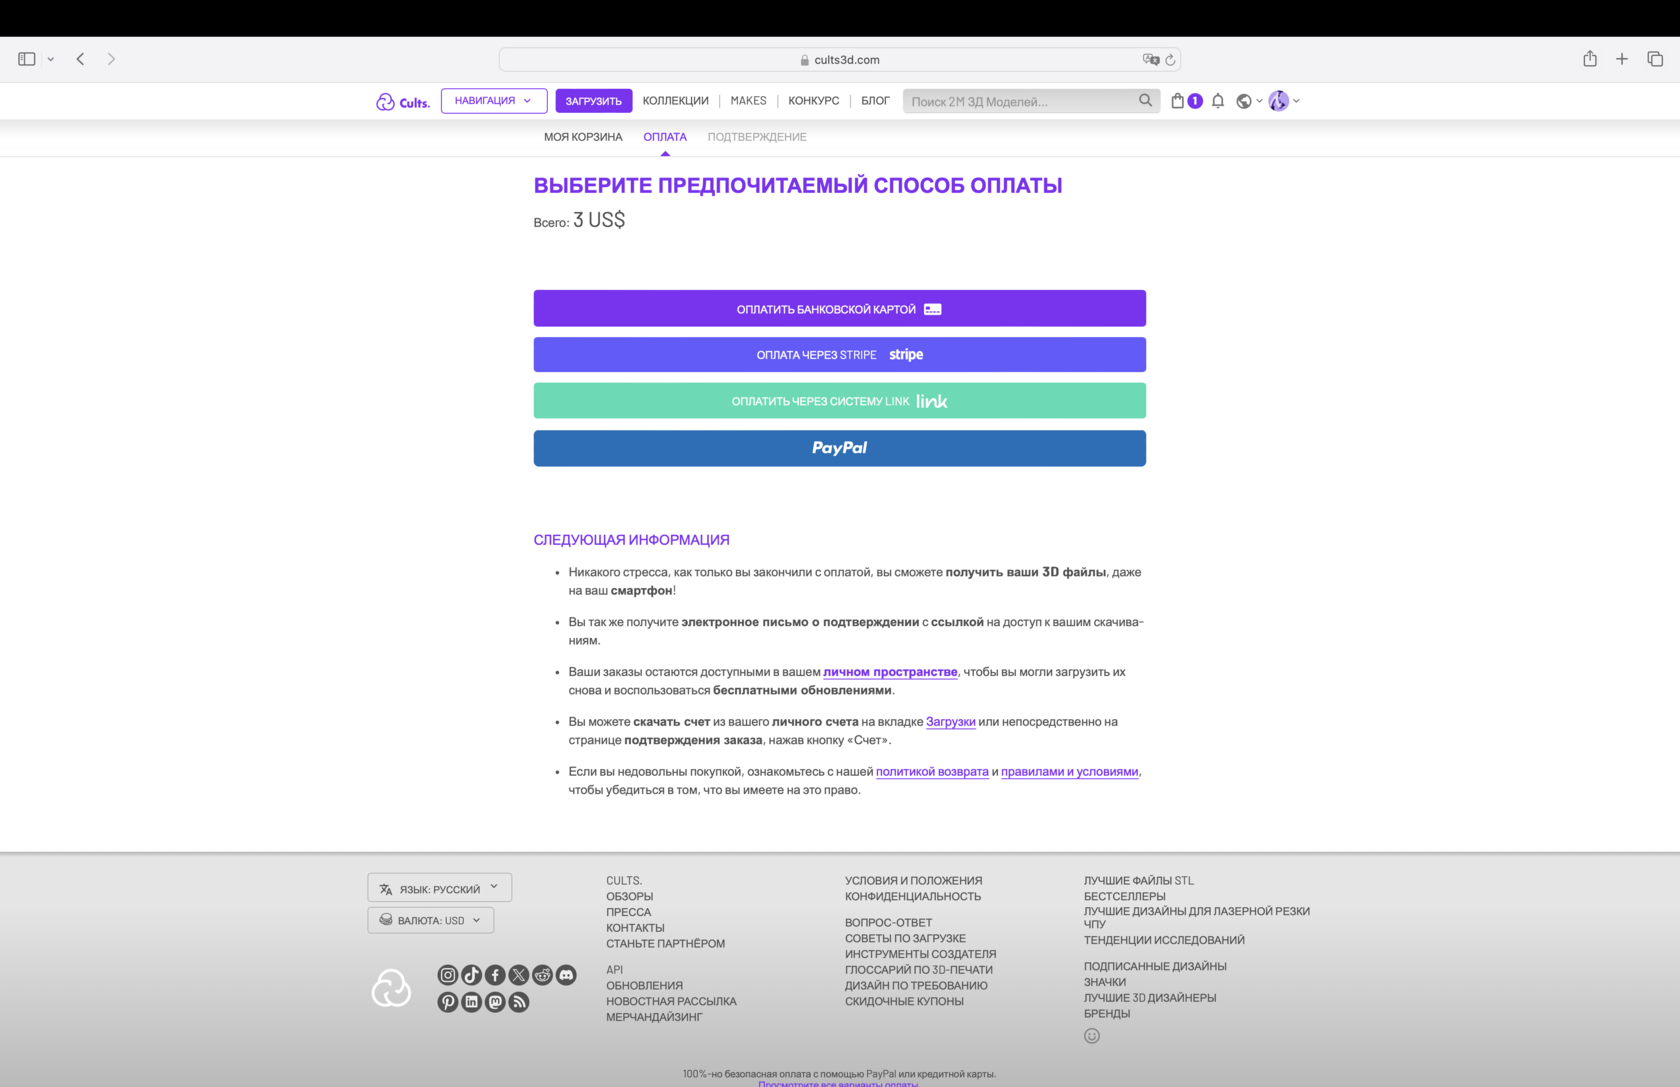The width and height of the screenshot is (1680, 1087).
Task: Open Cults LinkedIn icon
Action: 472,1002
